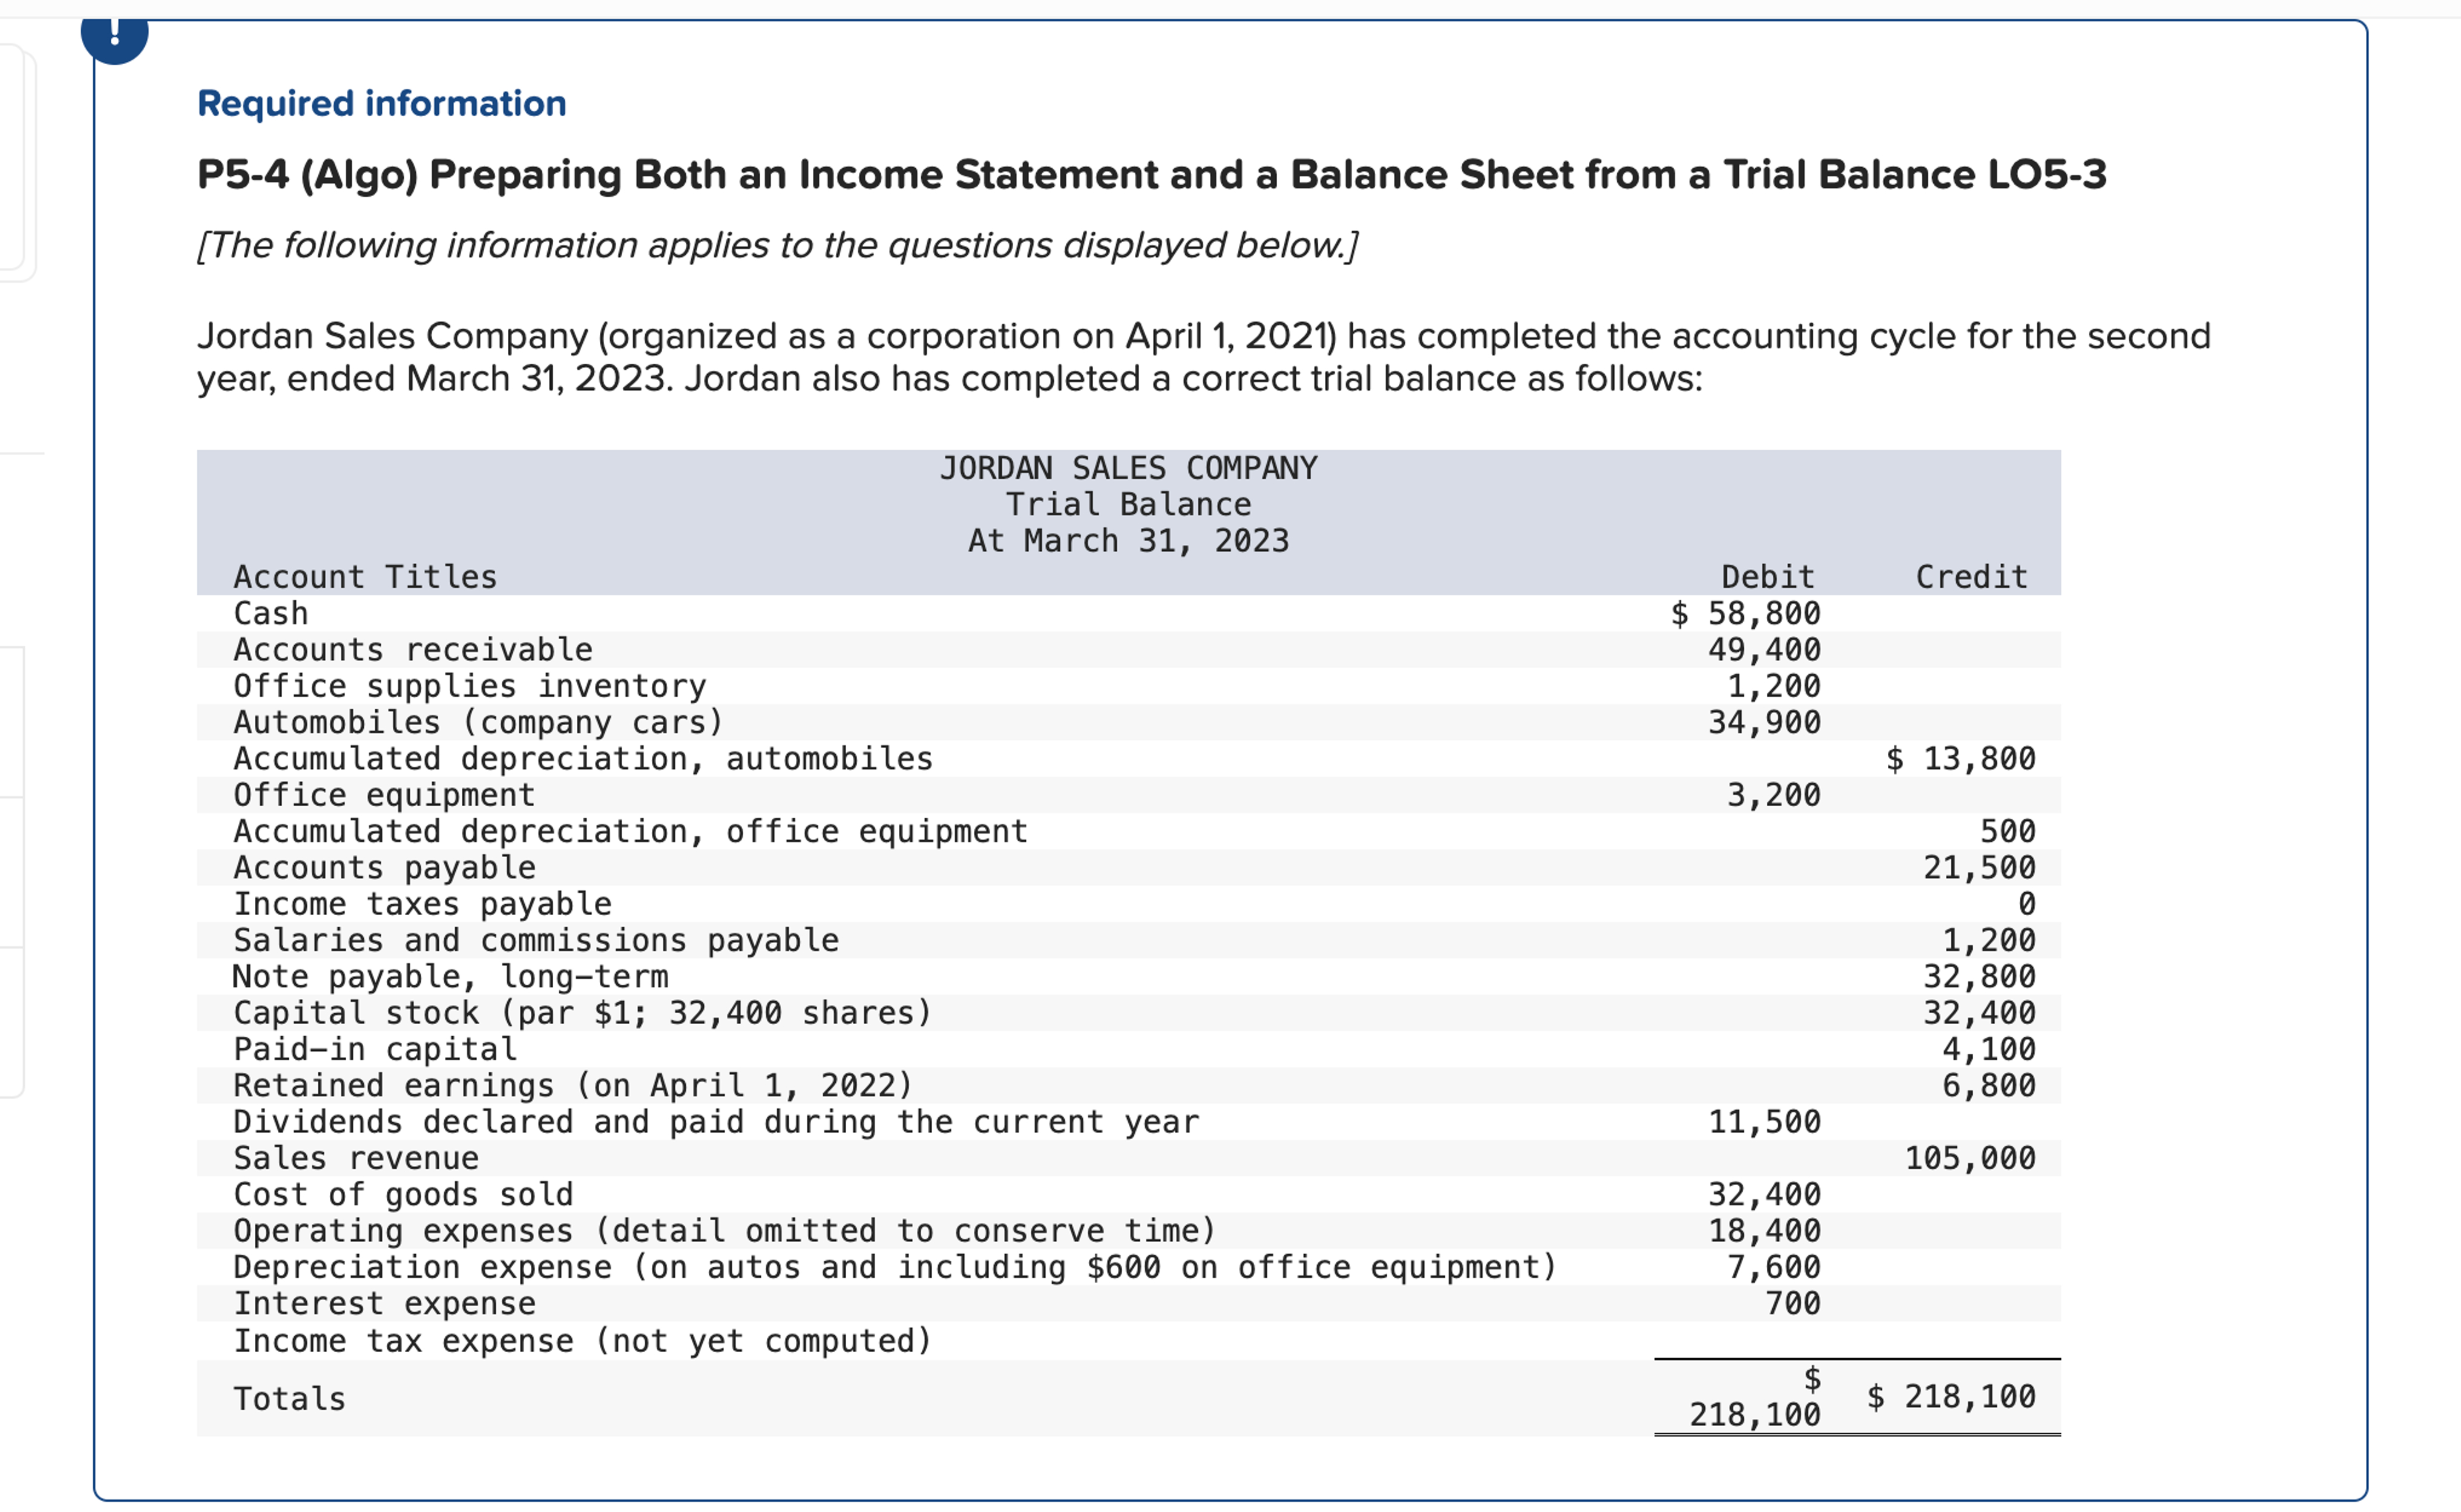
Task: Select the Note payable, long-term entry
Action: (x=451, y=976)
